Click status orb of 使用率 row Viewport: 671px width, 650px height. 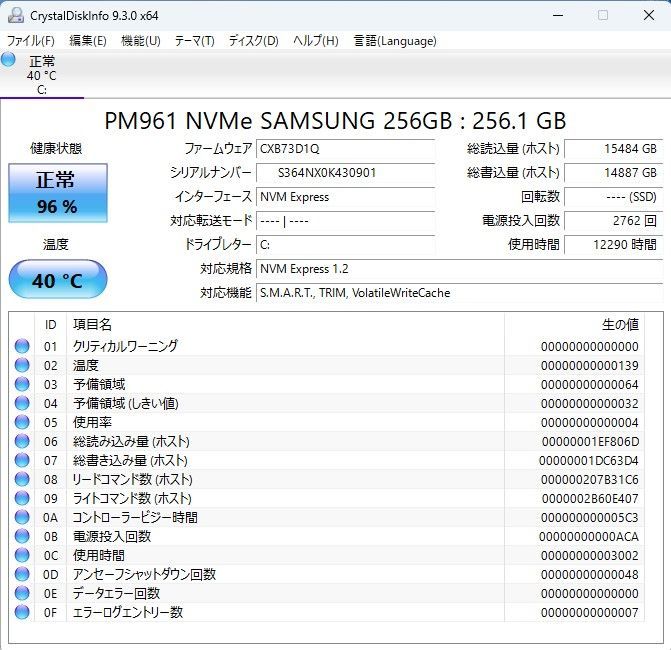(22, 422)
